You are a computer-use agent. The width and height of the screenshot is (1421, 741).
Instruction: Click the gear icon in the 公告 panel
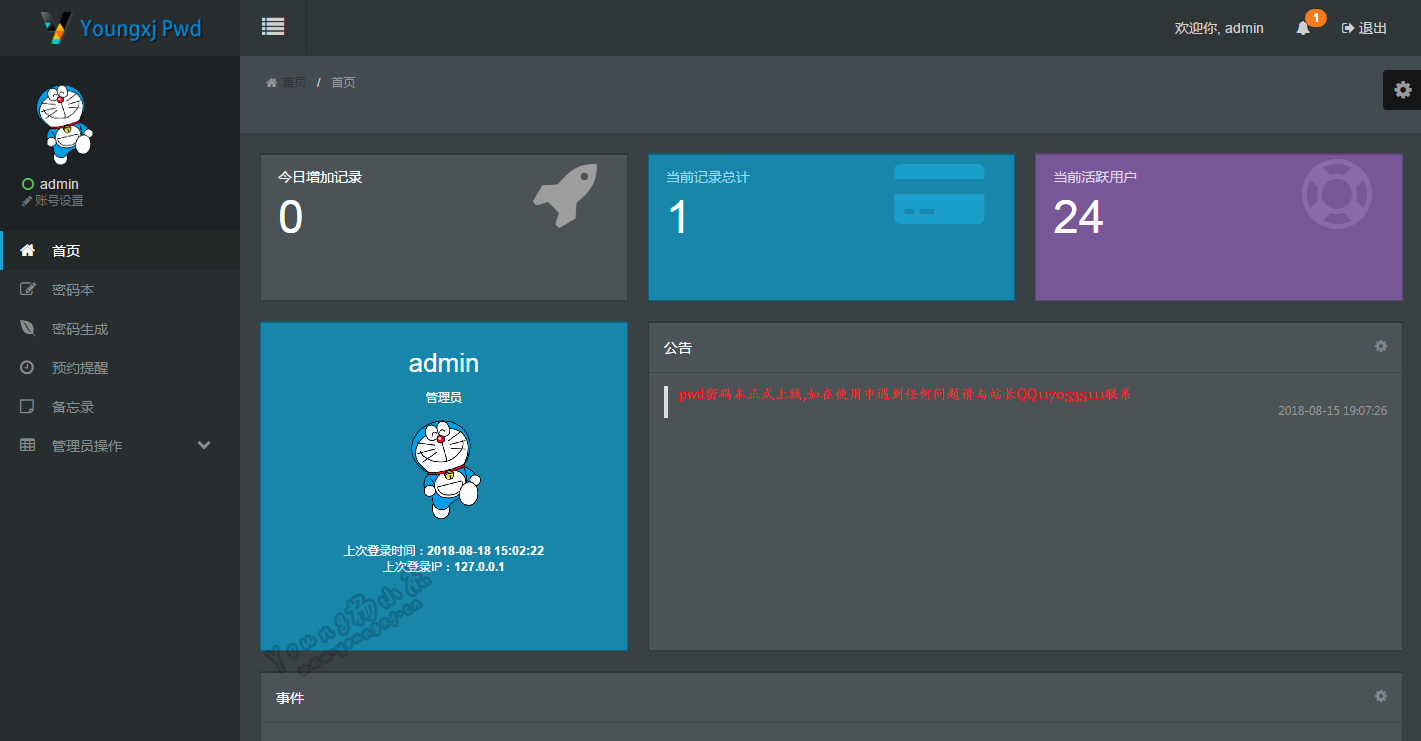pyautogui.click(x=1381, y=346)
